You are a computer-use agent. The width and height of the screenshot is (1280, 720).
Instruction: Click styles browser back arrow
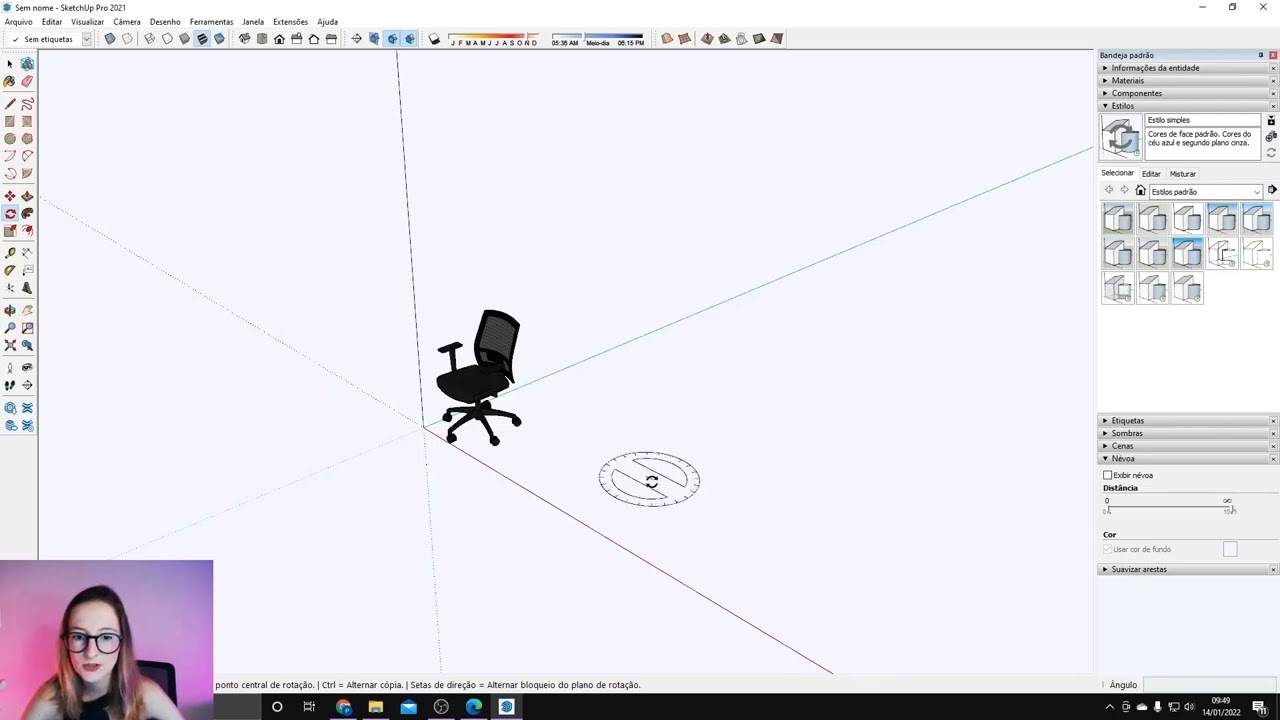(x=1108, y=190)
